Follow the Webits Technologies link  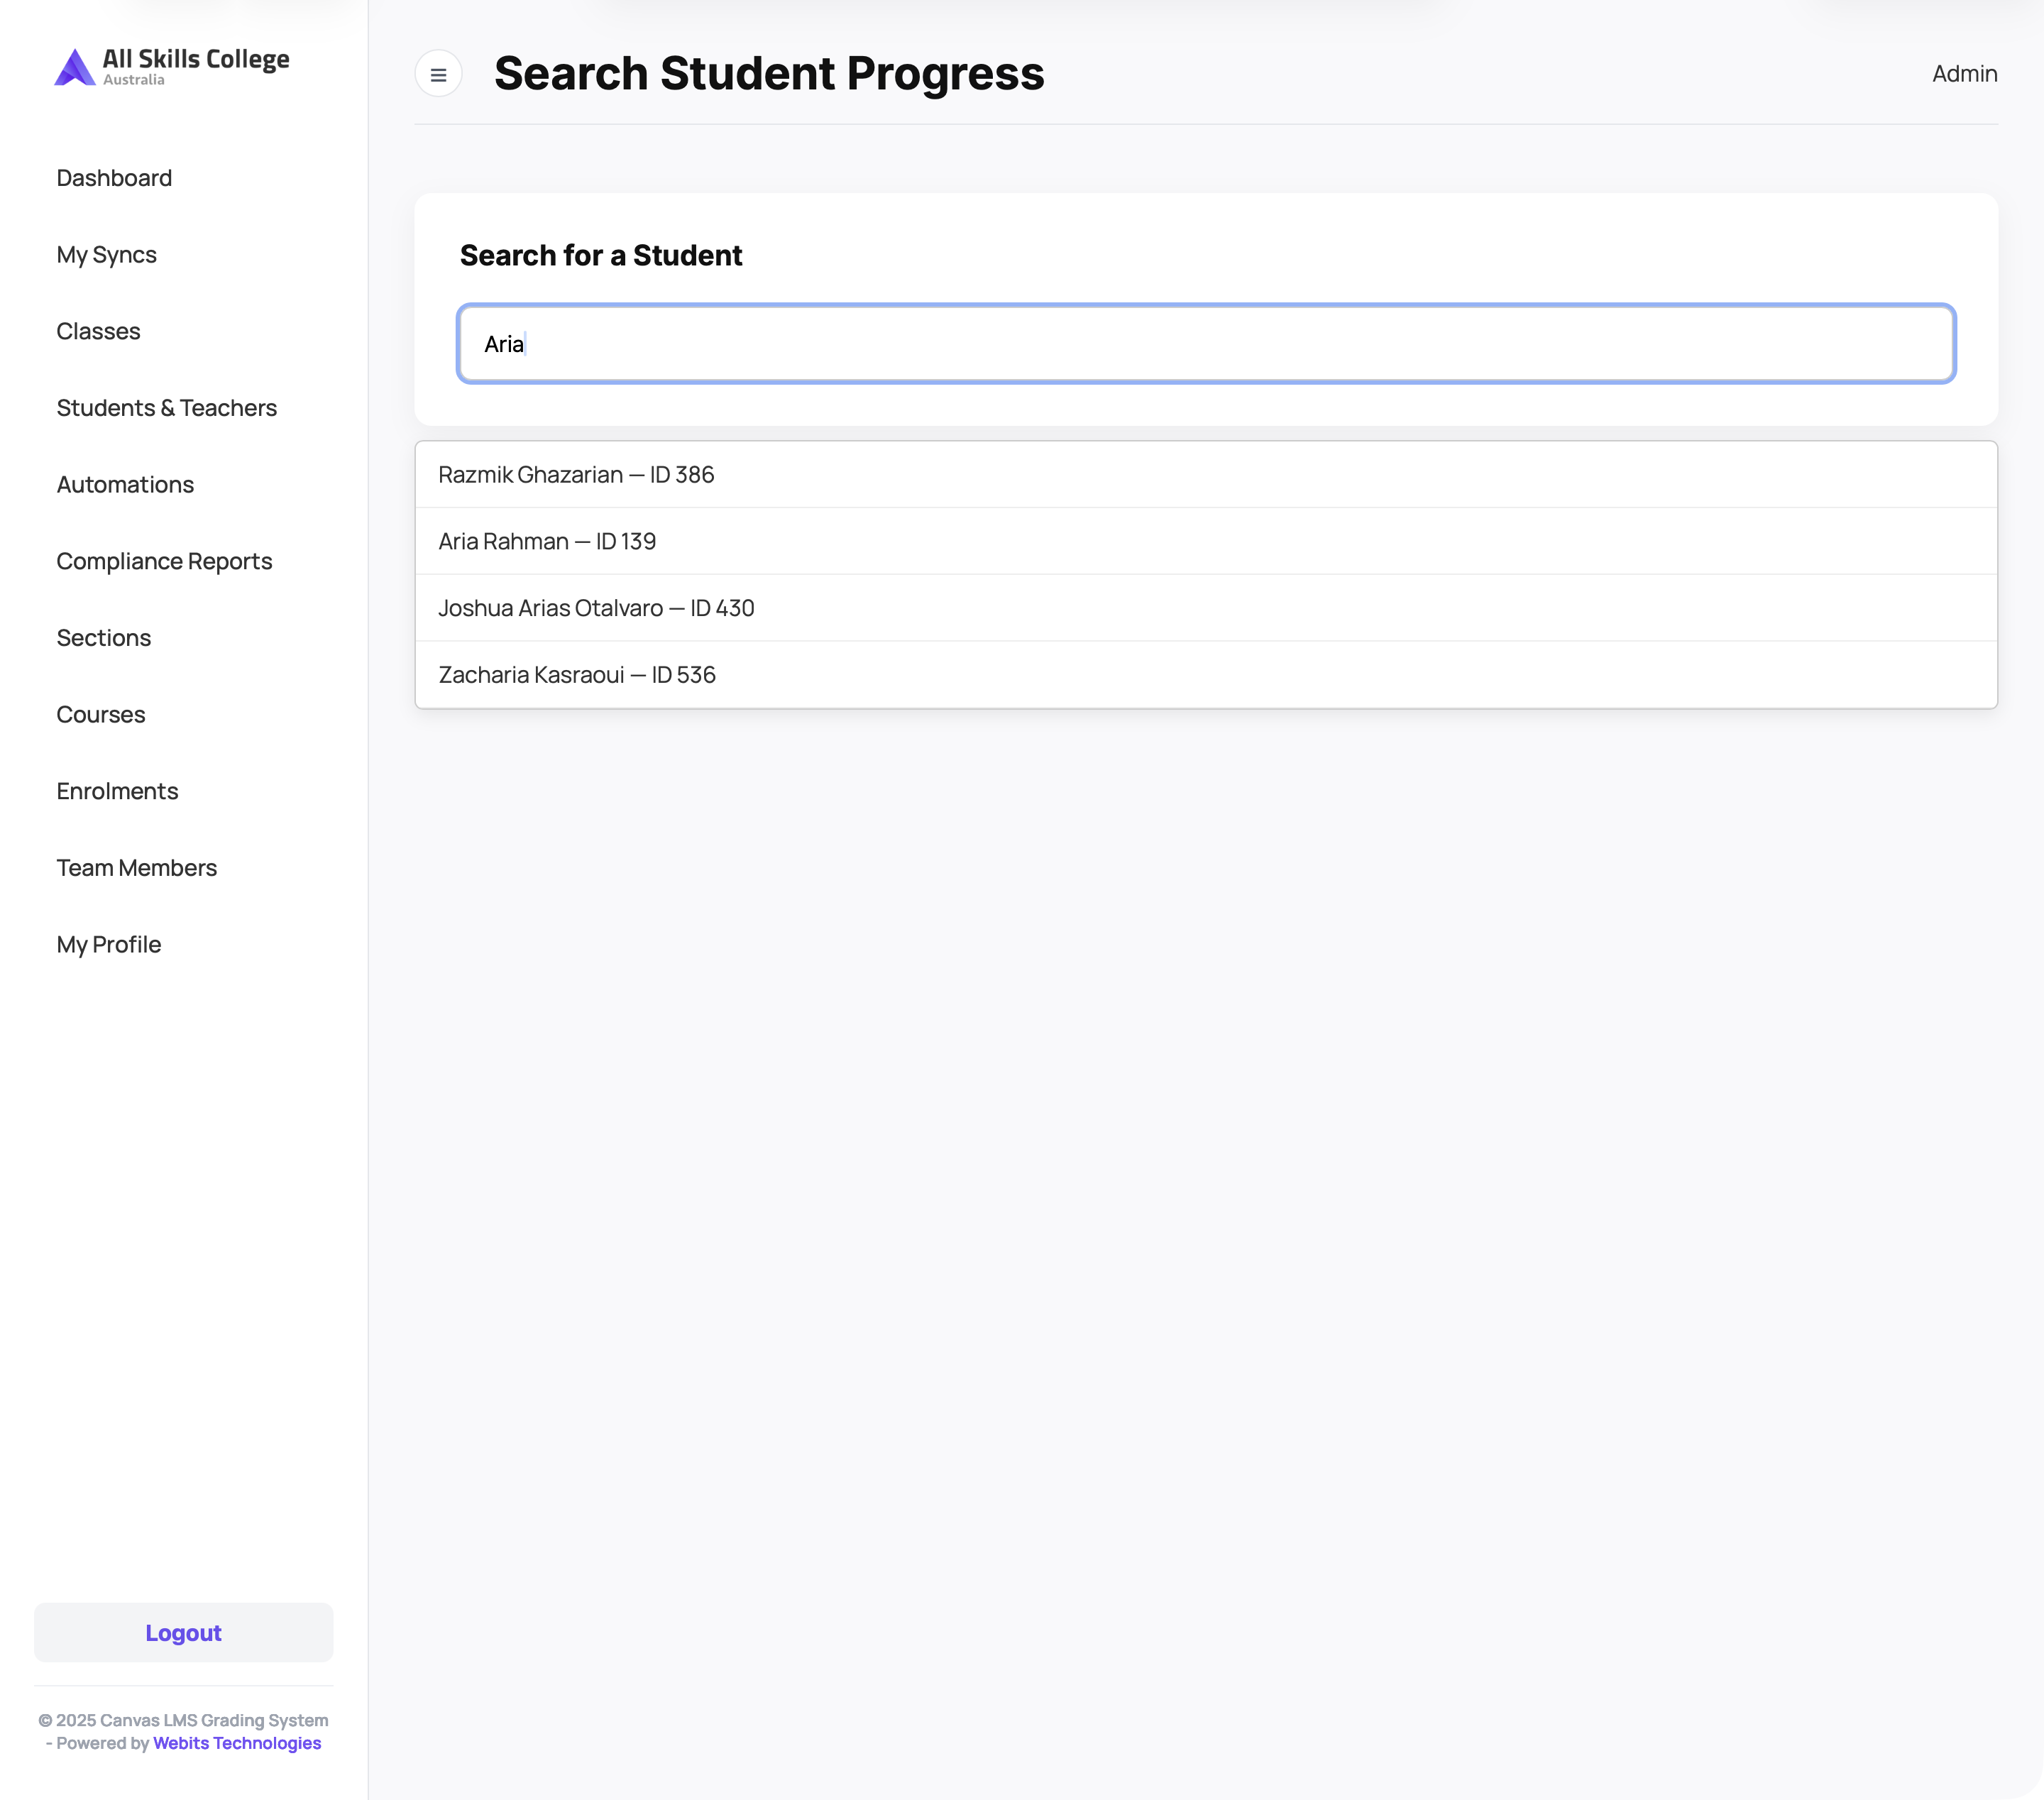(x=237, y=1743)
